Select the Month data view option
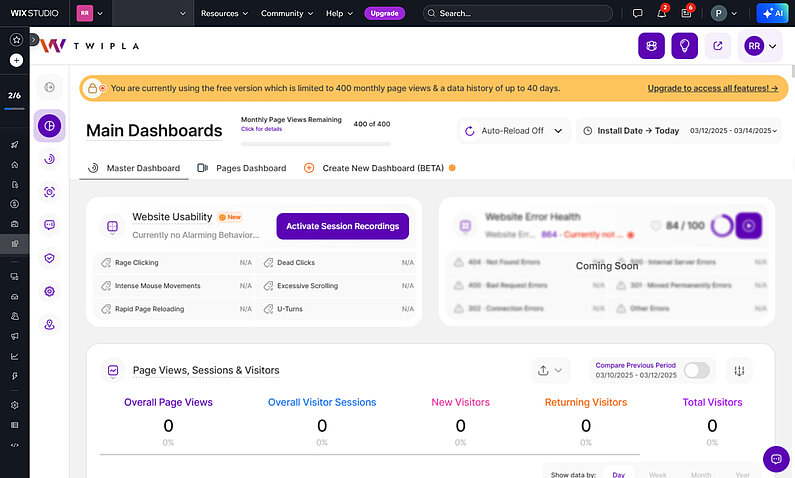The image size is (795, 478). click(x=701, y=474)
